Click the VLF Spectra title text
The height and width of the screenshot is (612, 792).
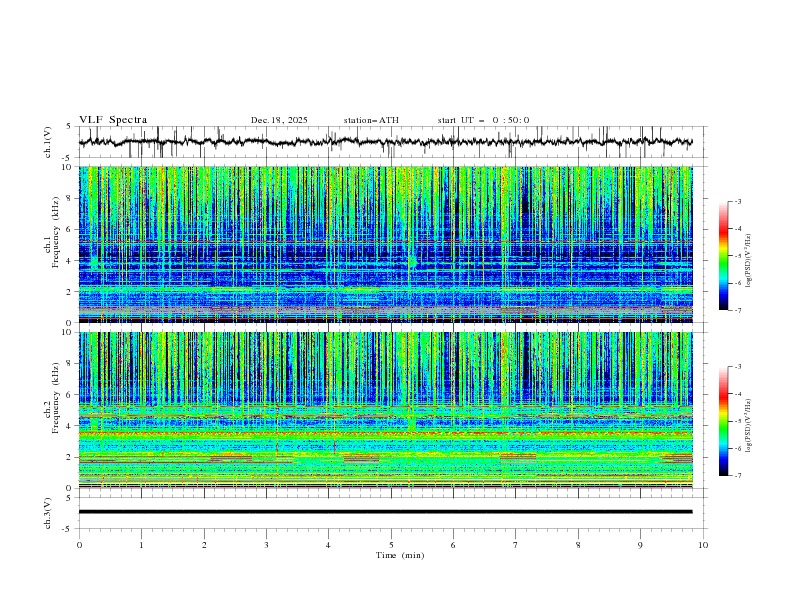click(113, 120)
